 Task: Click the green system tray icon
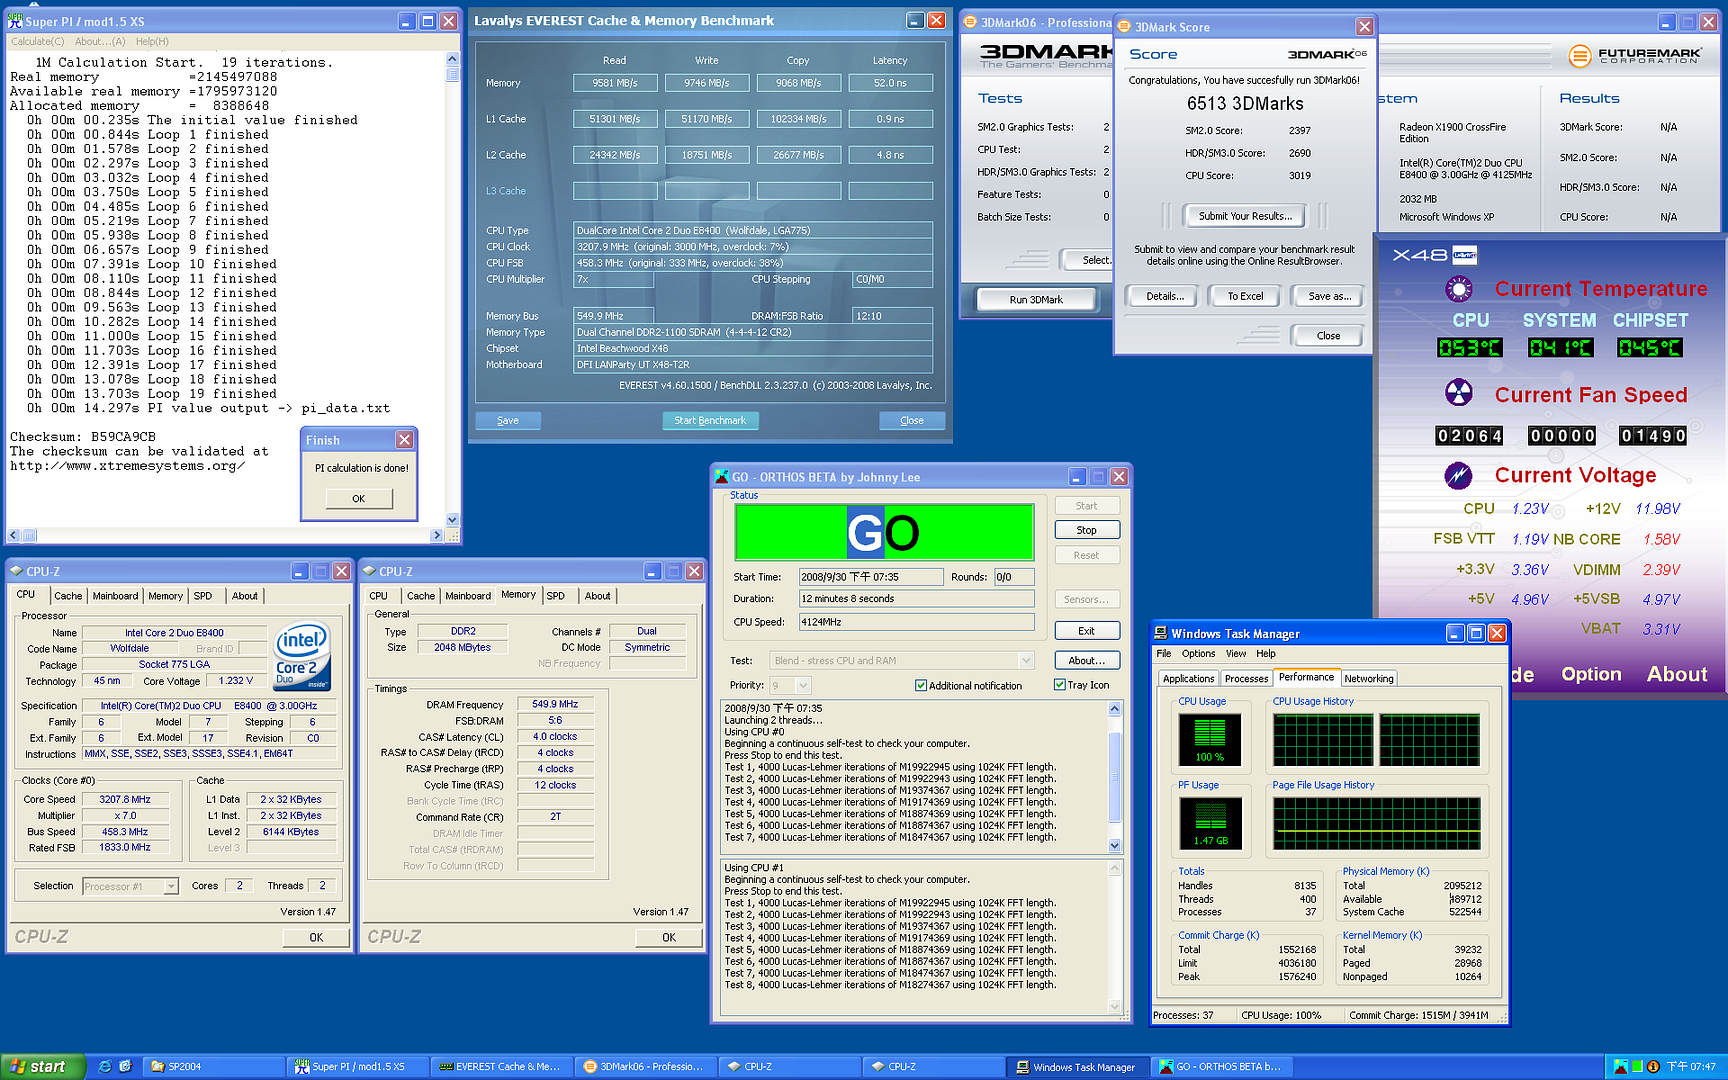(1638, 1067)
